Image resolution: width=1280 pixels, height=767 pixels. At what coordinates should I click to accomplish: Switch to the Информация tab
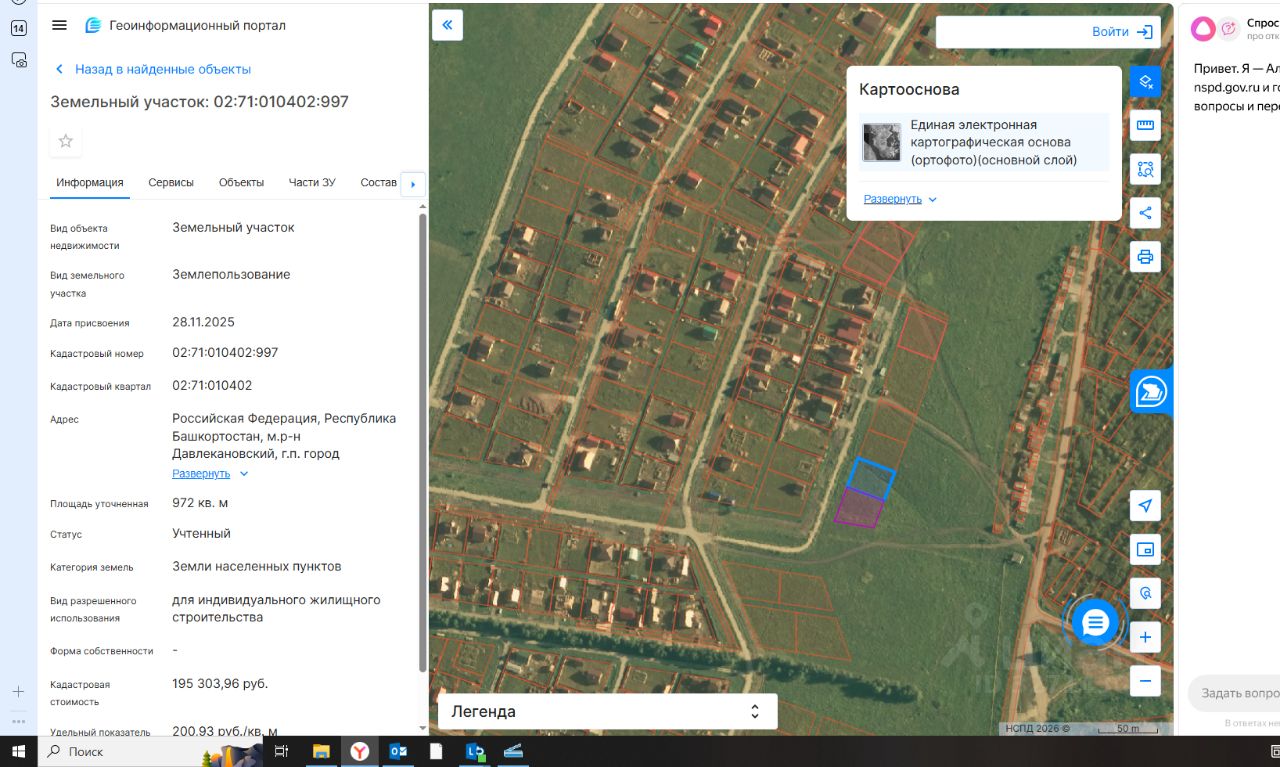pyautogui.click(x=90, y=183)
